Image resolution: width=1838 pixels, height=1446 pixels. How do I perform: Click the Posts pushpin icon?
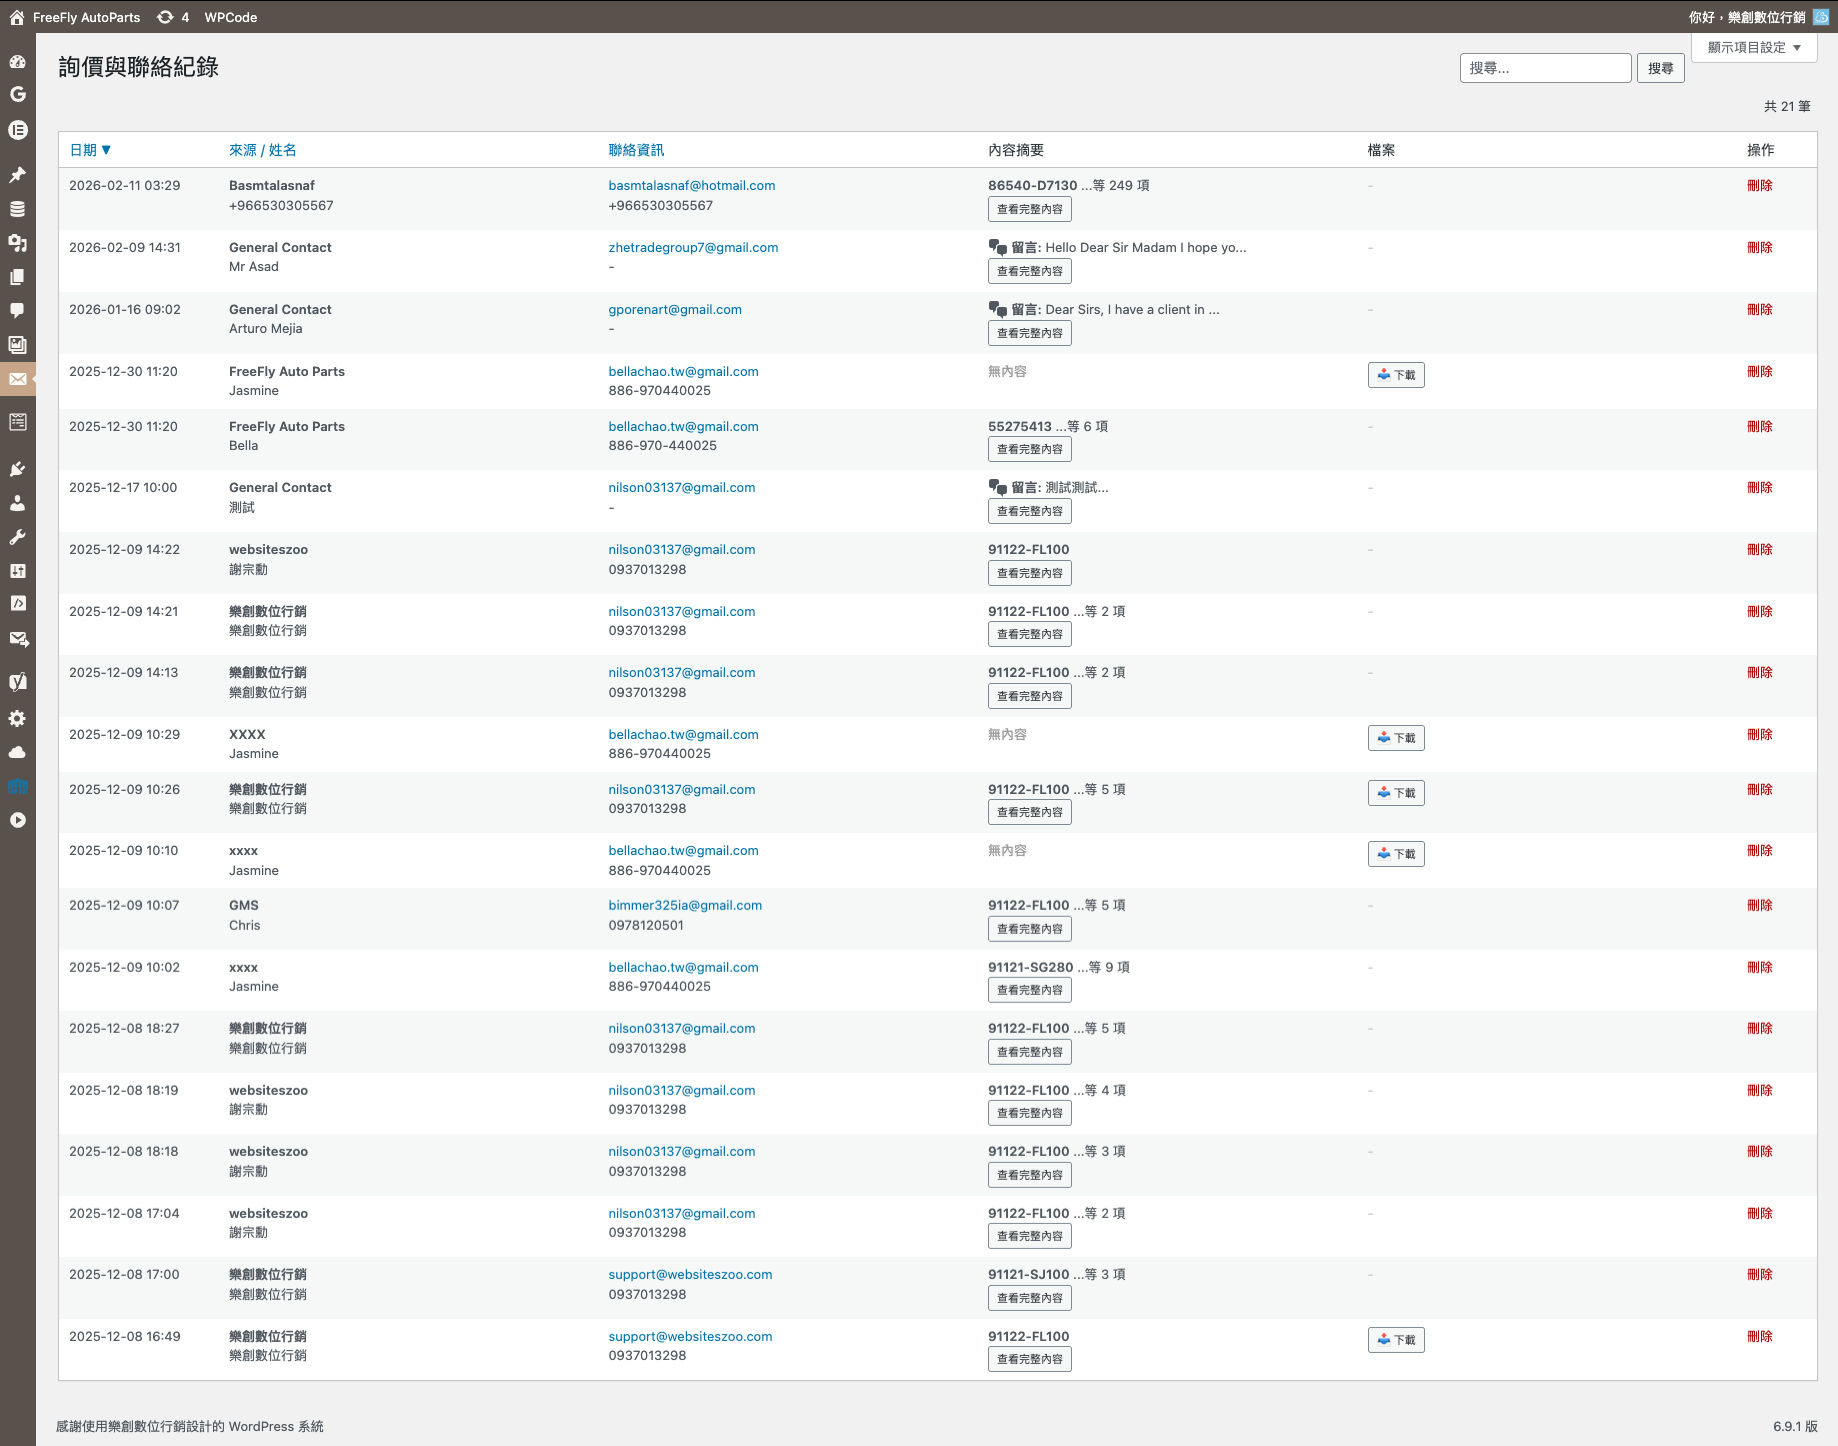point(17,175)
